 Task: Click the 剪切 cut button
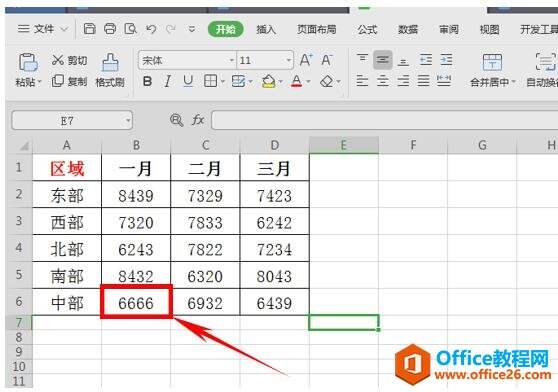(69, 60)
